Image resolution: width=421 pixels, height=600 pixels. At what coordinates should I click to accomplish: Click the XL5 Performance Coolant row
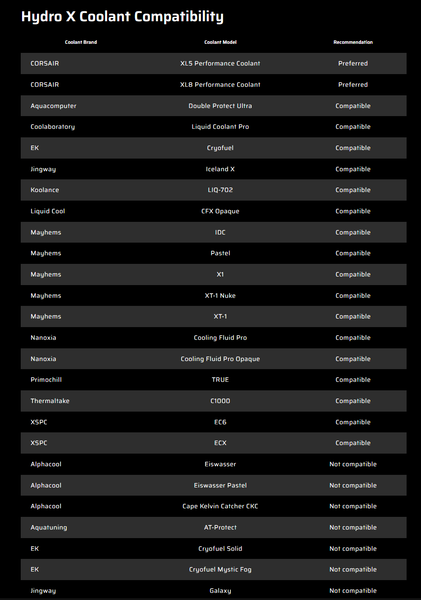(214, 64)
